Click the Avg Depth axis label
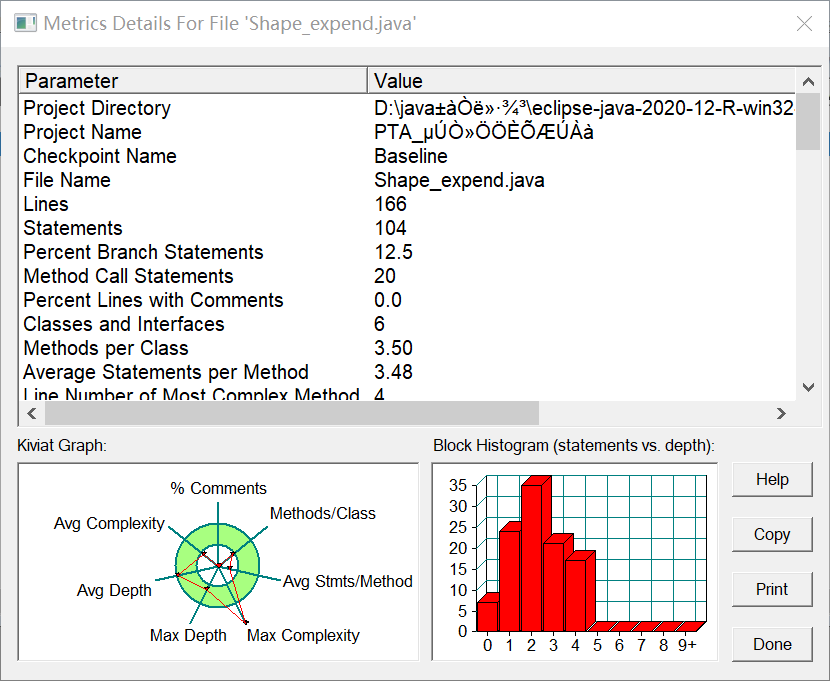830x681 pixels. [114, 590]
